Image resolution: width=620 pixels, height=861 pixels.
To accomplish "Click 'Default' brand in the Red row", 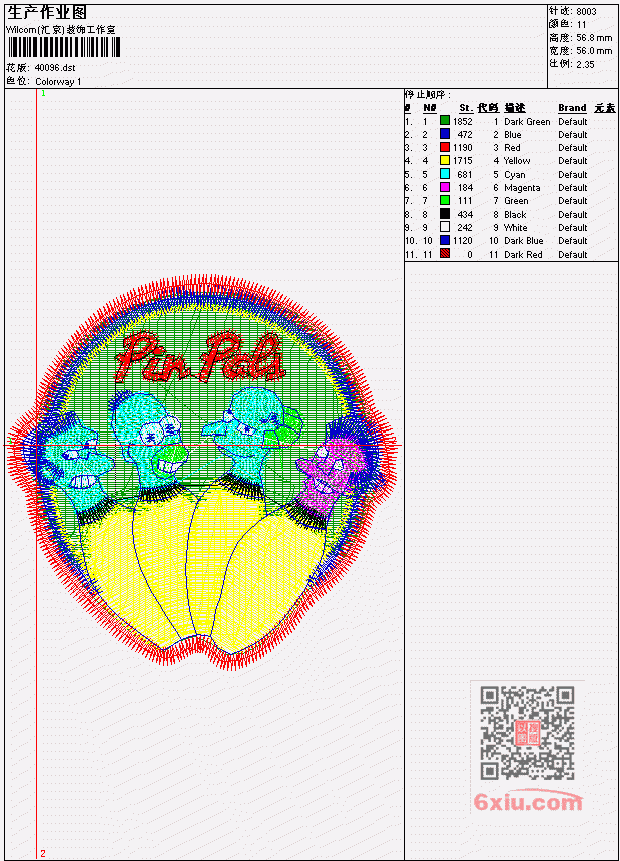I will pyautogui.click(x=573, y=148).
